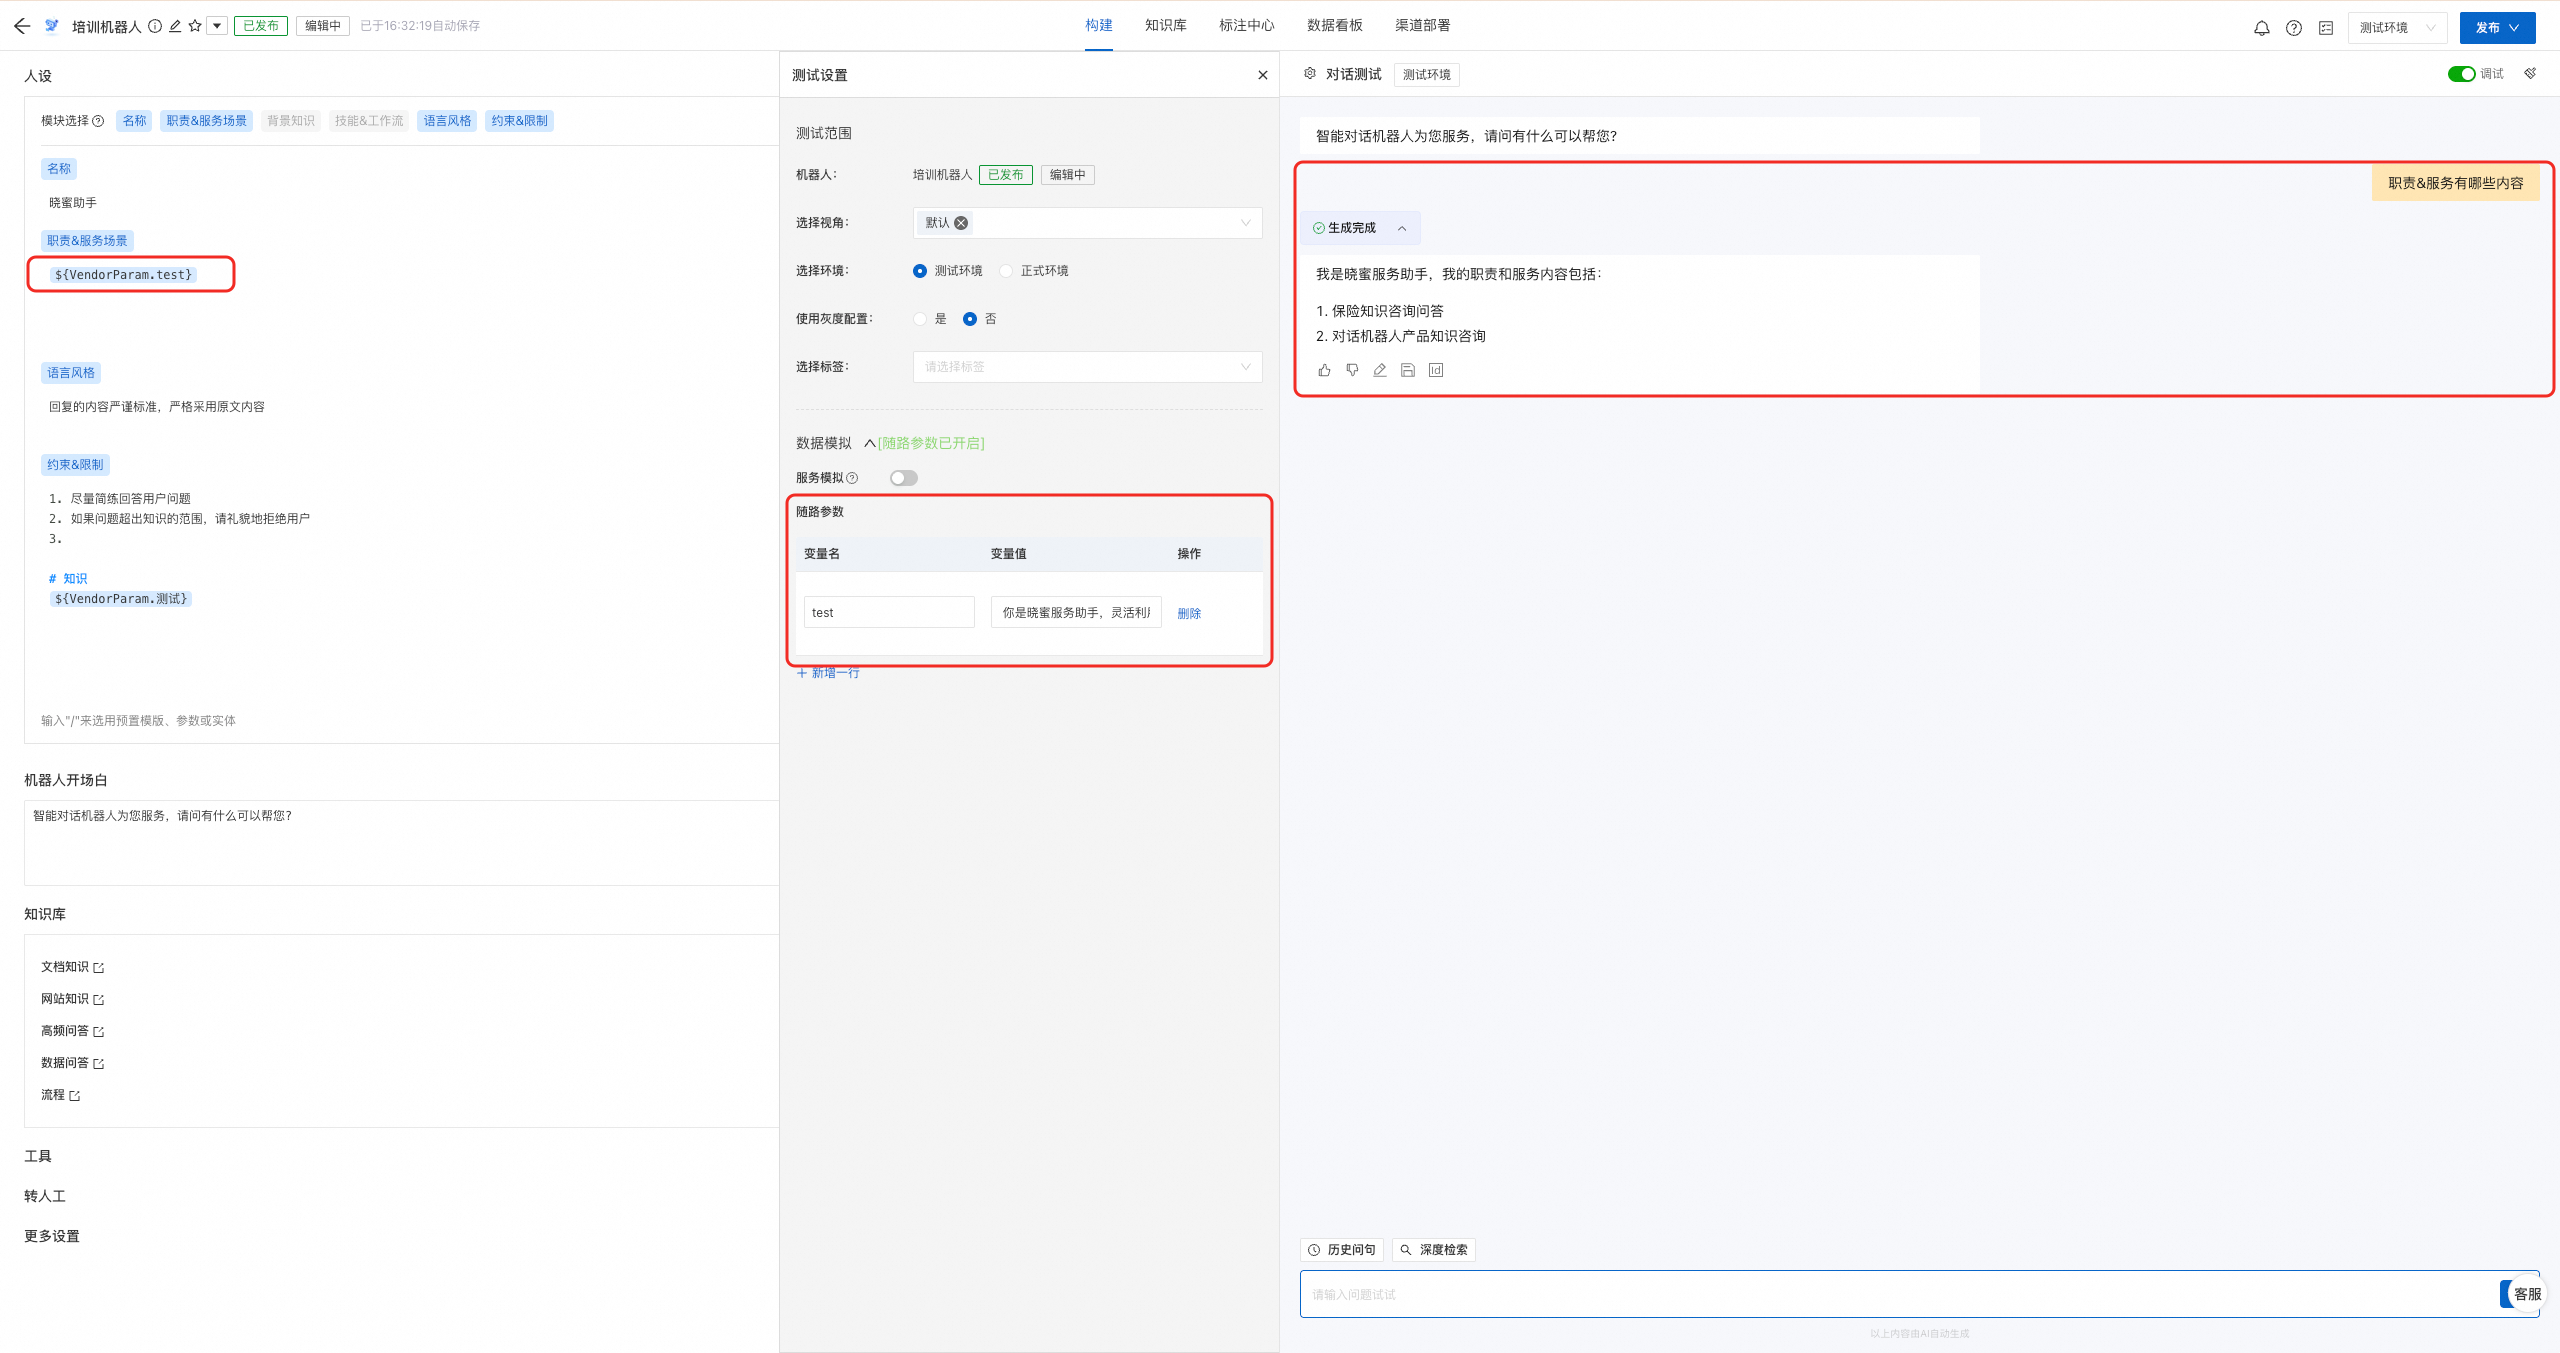Screen dimensions: 2560x1353
Task: Toggle the 技能&工作流 module chip
Action: [369, 121]
